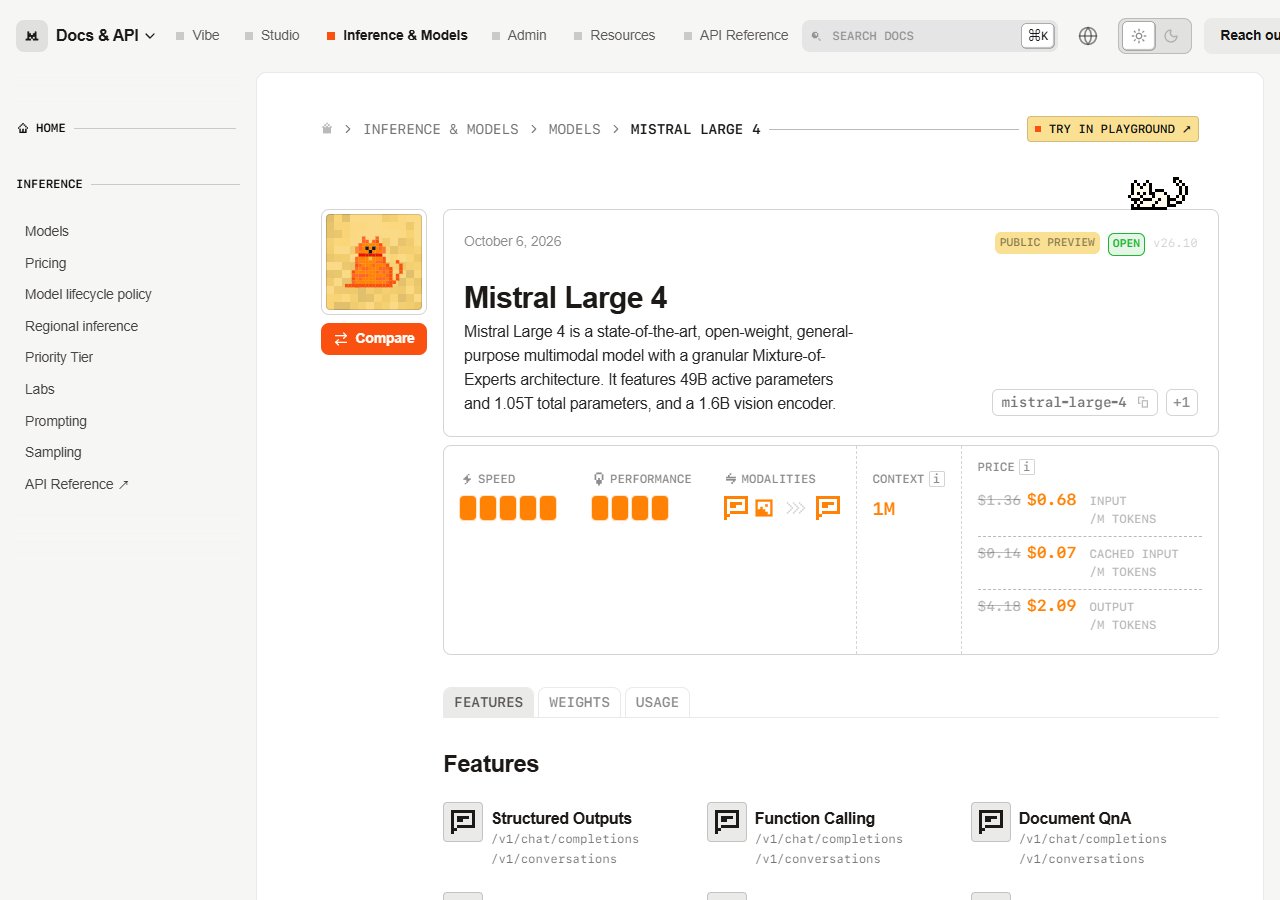This screenshot has height=900, width=1280.
Task: Open the Vibe nav tab
Action: point(197,35)
